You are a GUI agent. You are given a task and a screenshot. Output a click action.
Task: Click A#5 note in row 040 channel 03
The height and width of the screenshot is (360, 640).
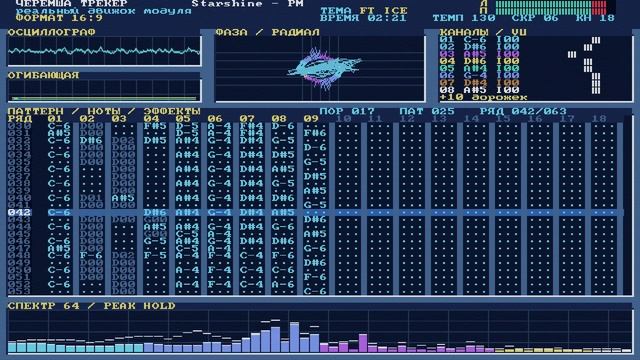coord(123,198)
